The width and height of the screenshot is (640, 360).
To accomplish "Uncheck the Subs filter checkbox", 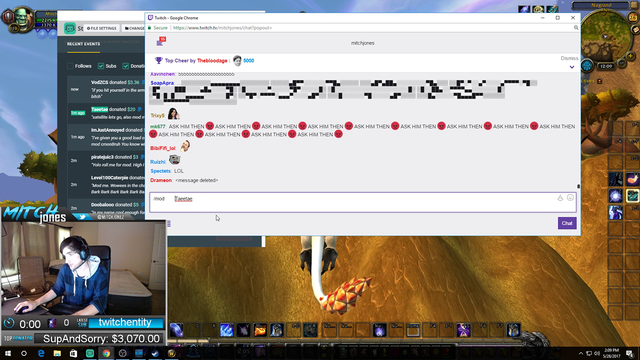I will (x=101, y=66).
